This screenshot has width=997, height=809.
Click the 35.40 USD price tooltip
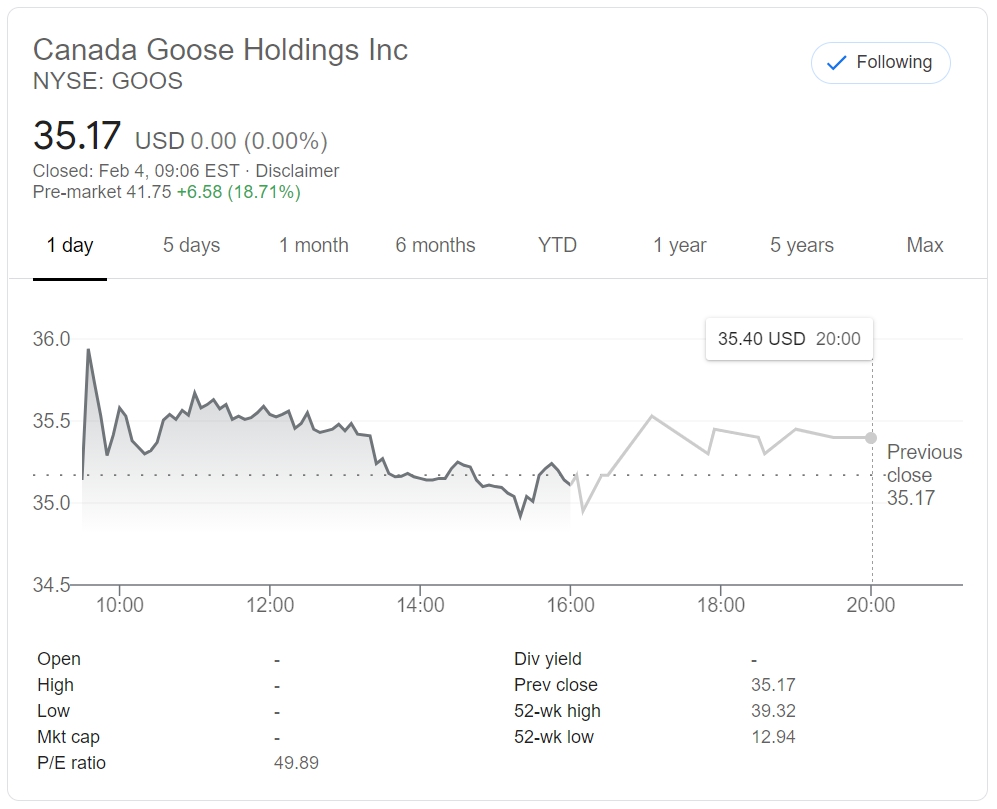(789, 339)
